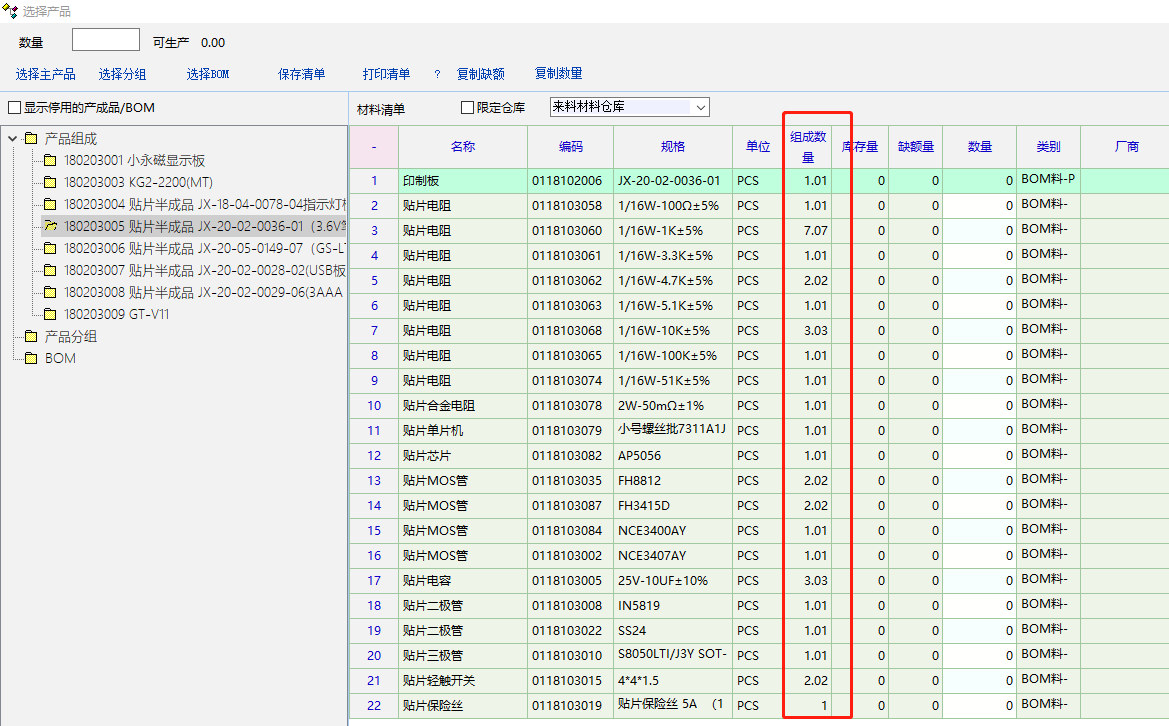
Task: Click the folder icon of 180203001 小永磁显示板
Action: [50, 160]
